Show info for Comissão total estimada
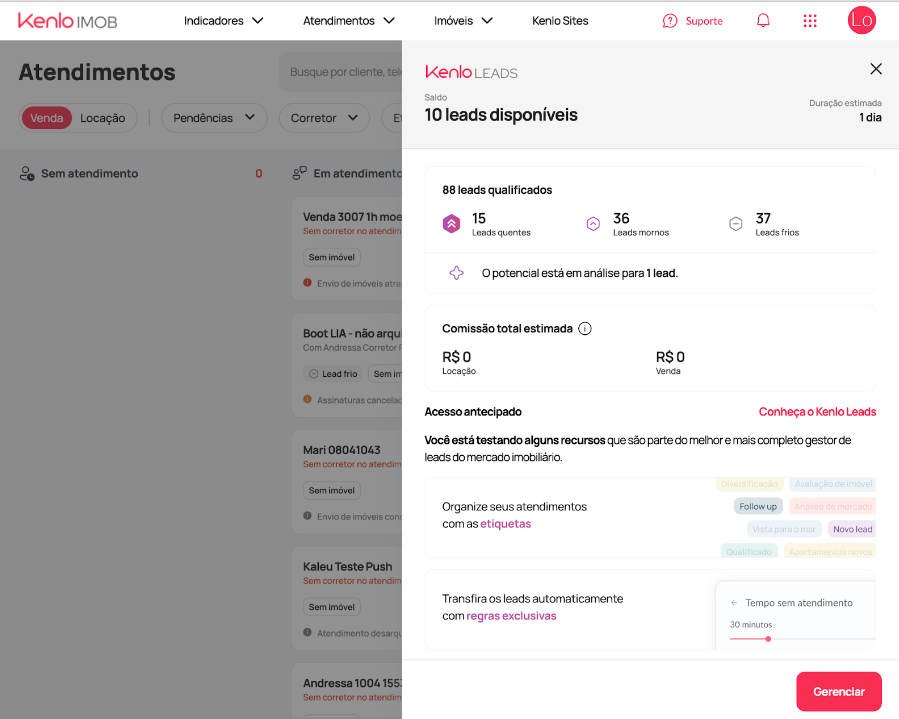The height and width of the screenshot is (719, 899). click(x=585, y=329)
